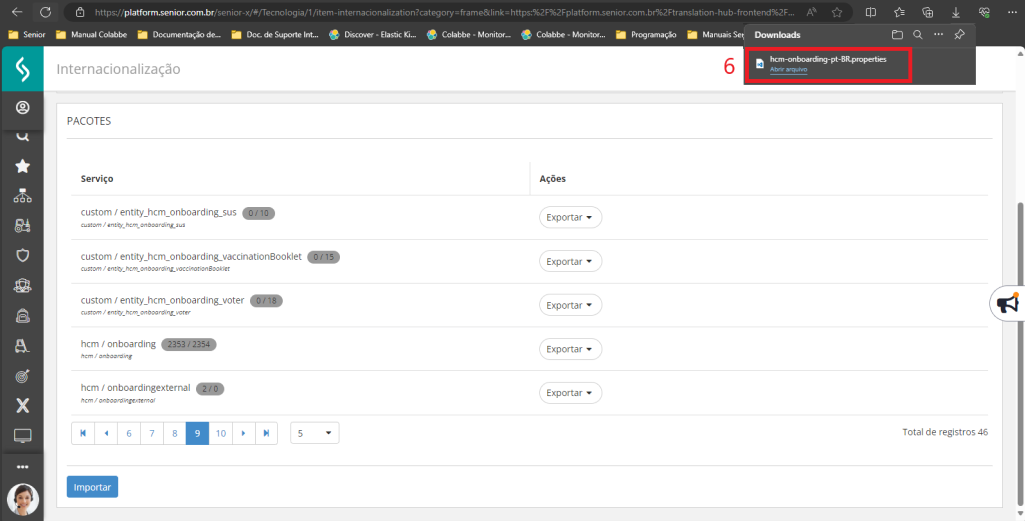Expand Exportar for entity_hcm_onboarding_vaccinationBooklet

tap(570, 261)
